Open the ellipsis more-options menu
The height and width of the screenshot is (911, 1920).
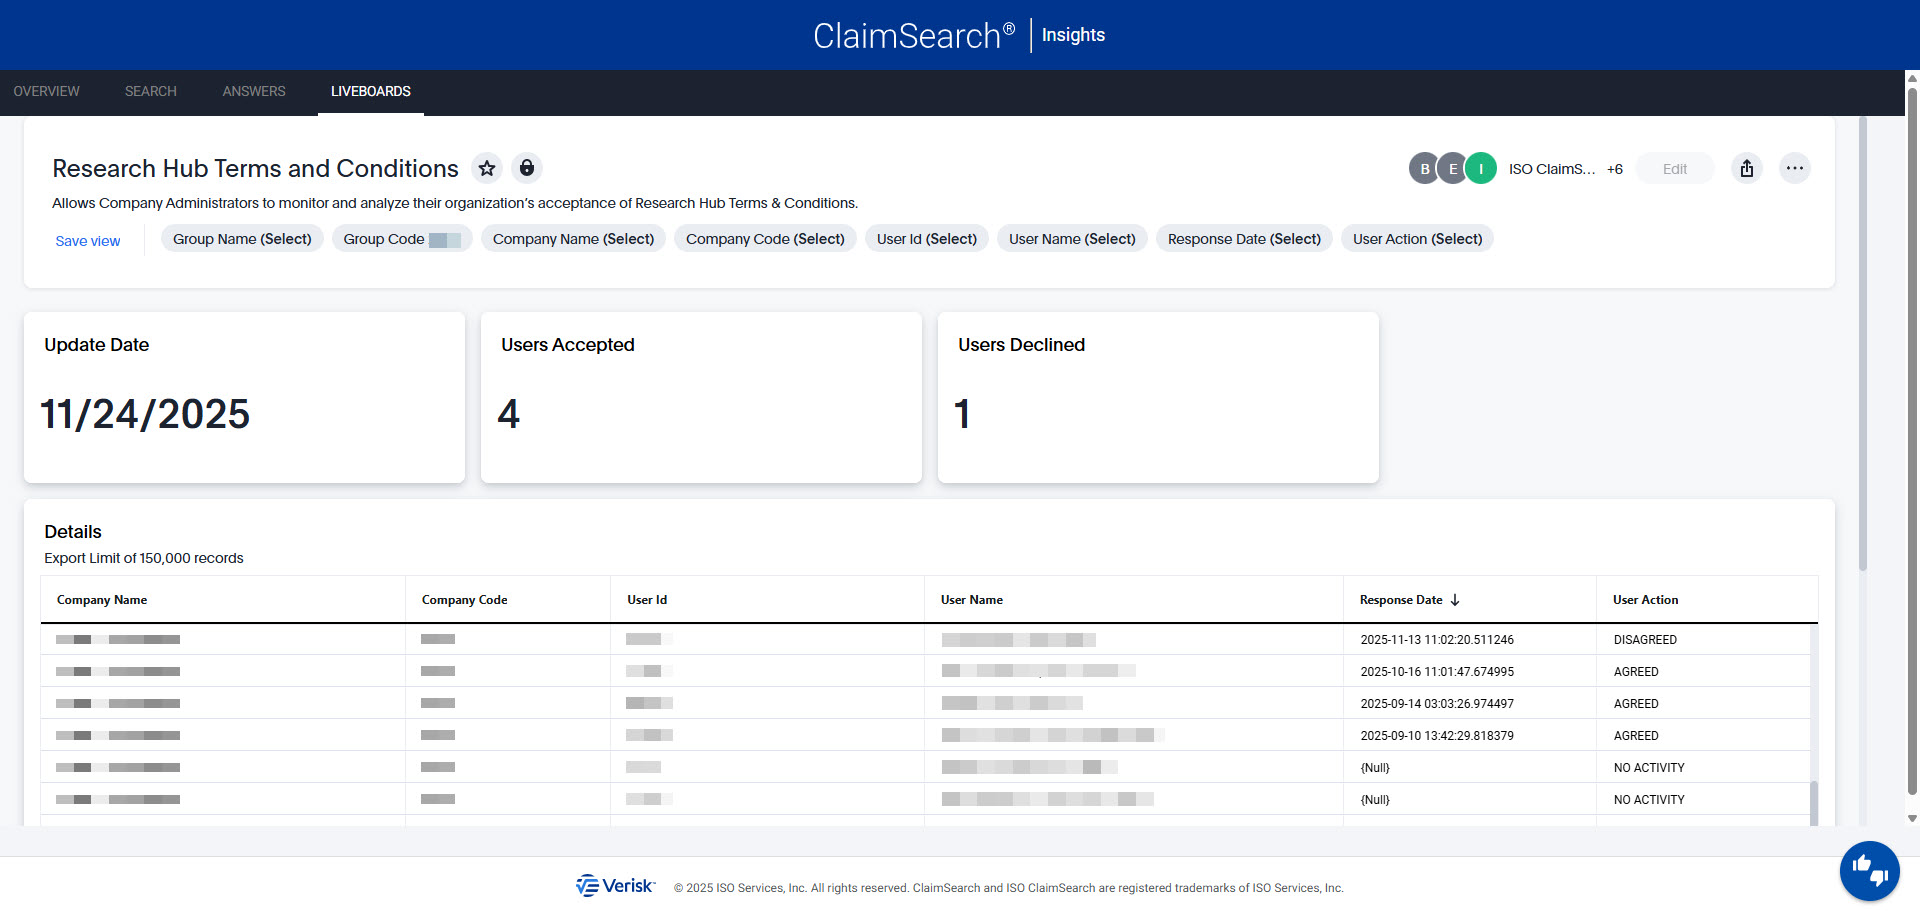pyautogui.click(x=1795, y=168)
